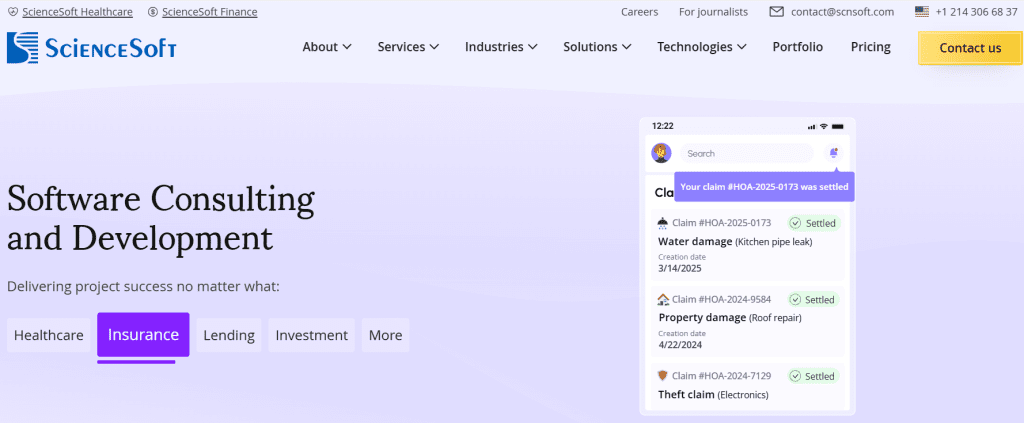The image size is (1024, 423).
Task: Click the creation date 4/22/2024
Action: click(680, 345)
